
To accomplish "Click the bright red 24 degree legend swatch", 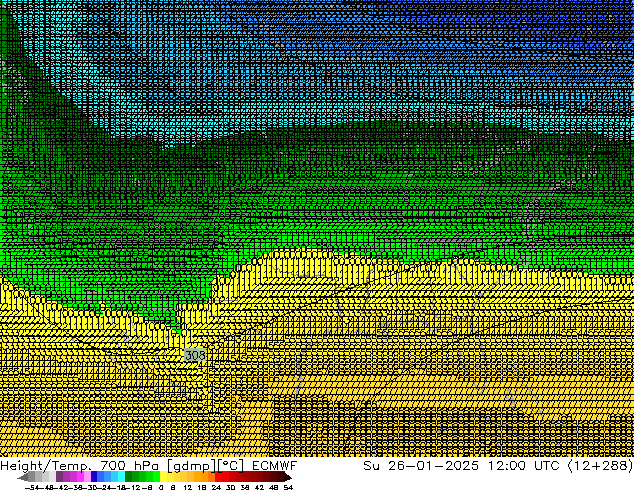I will click(218, 477).
